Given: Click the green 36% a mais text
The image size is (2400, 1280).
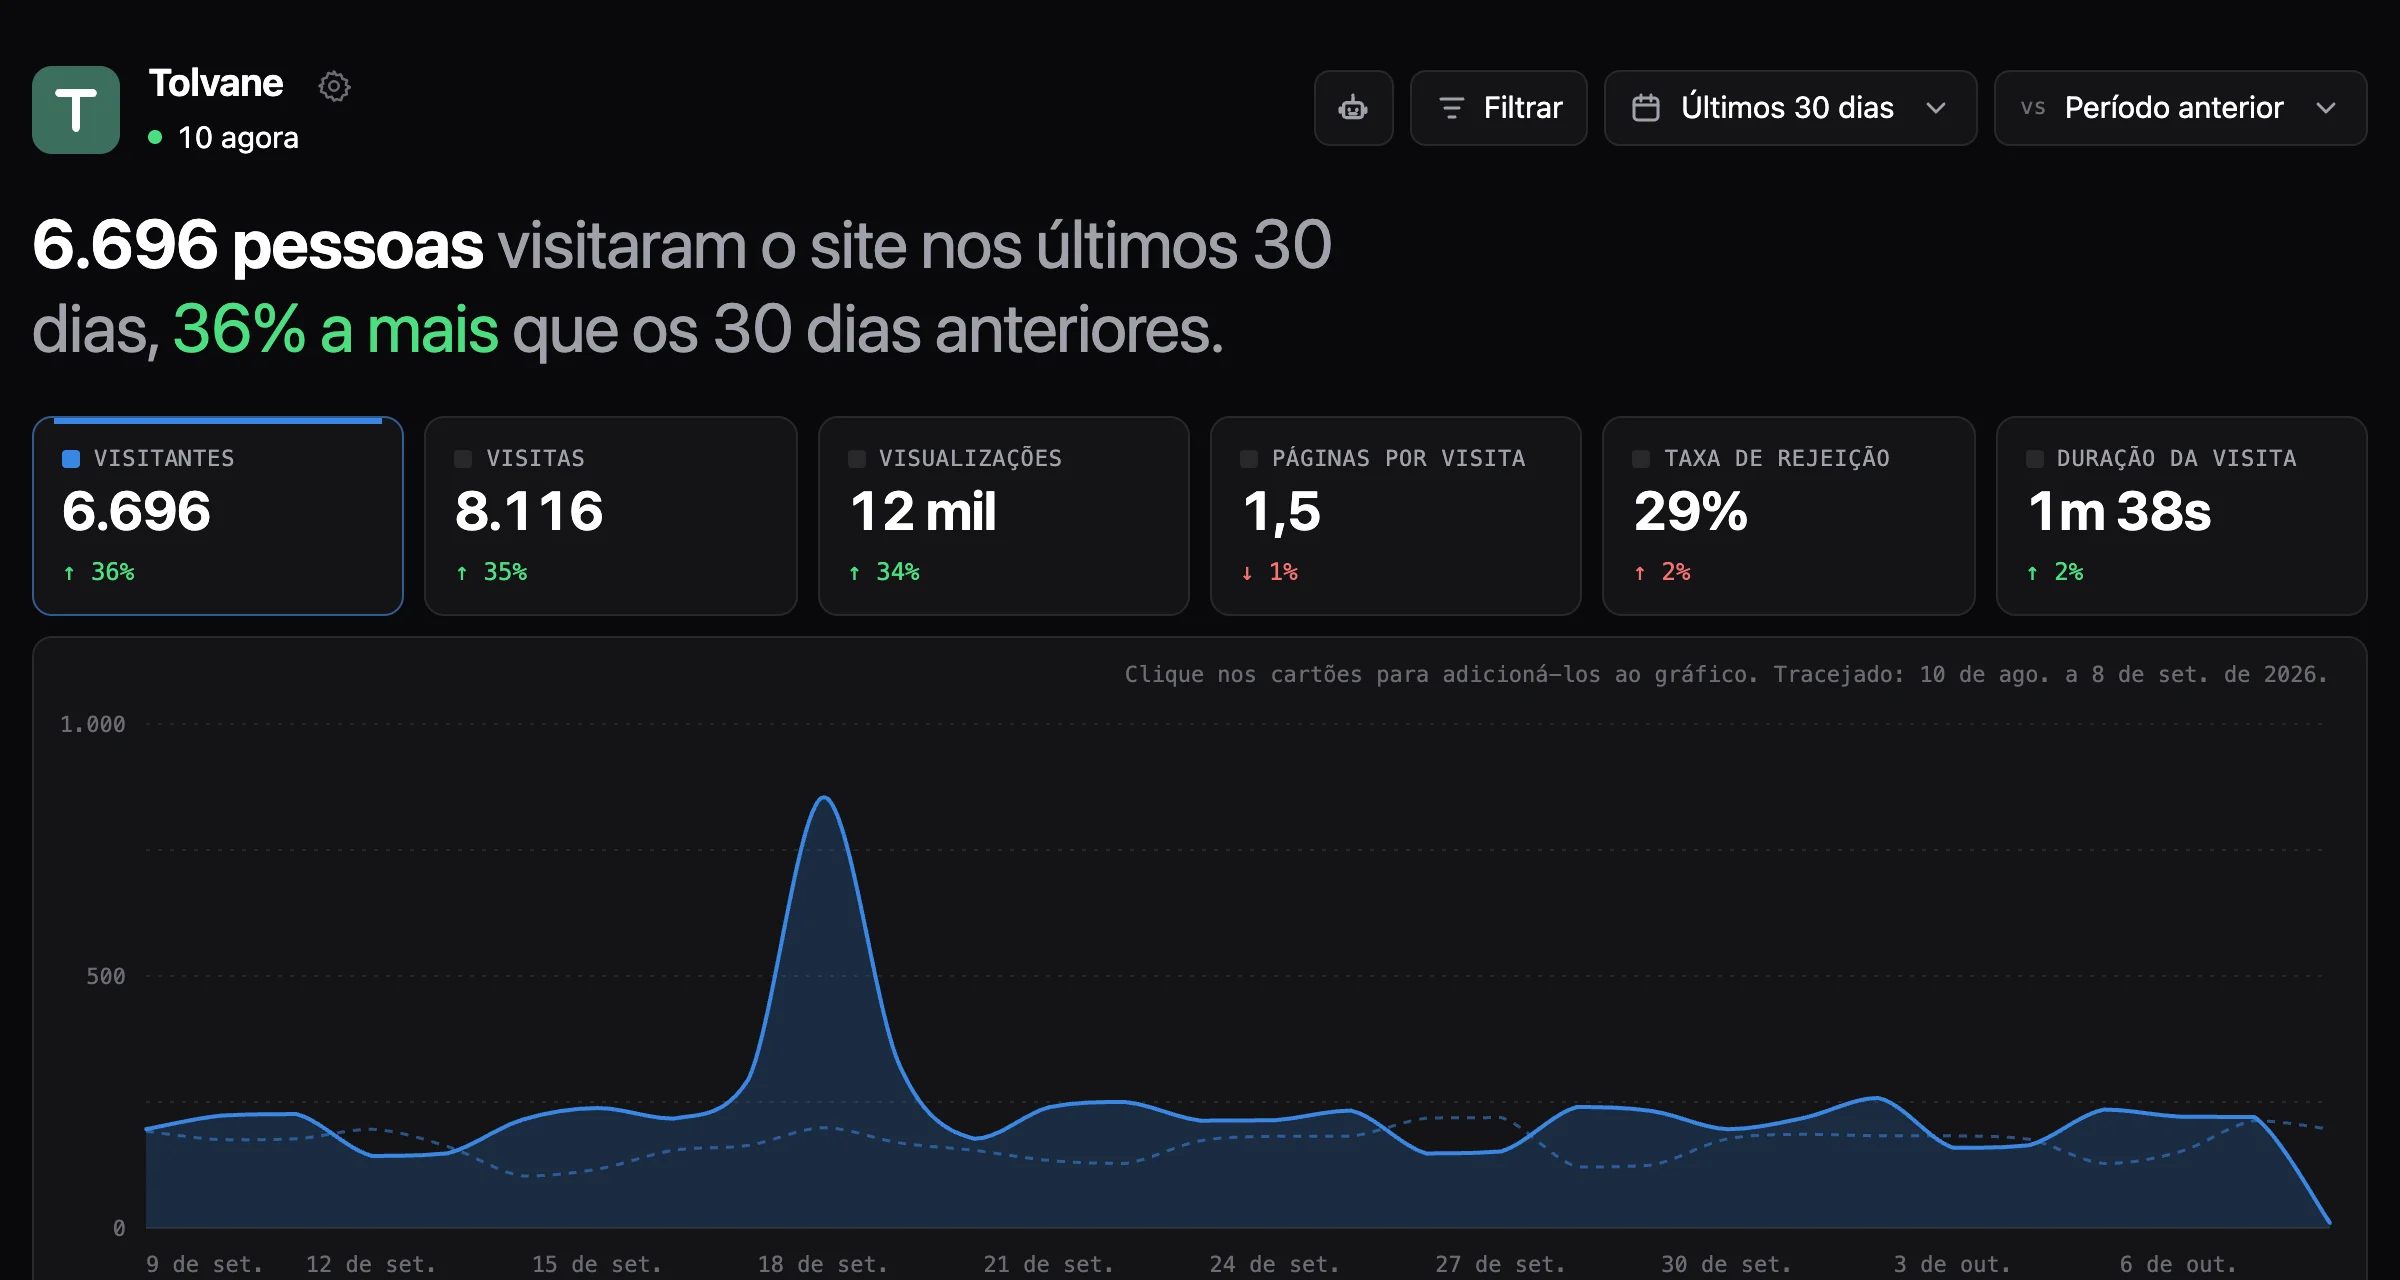Looking at the screenshot, I should (336, 330).
